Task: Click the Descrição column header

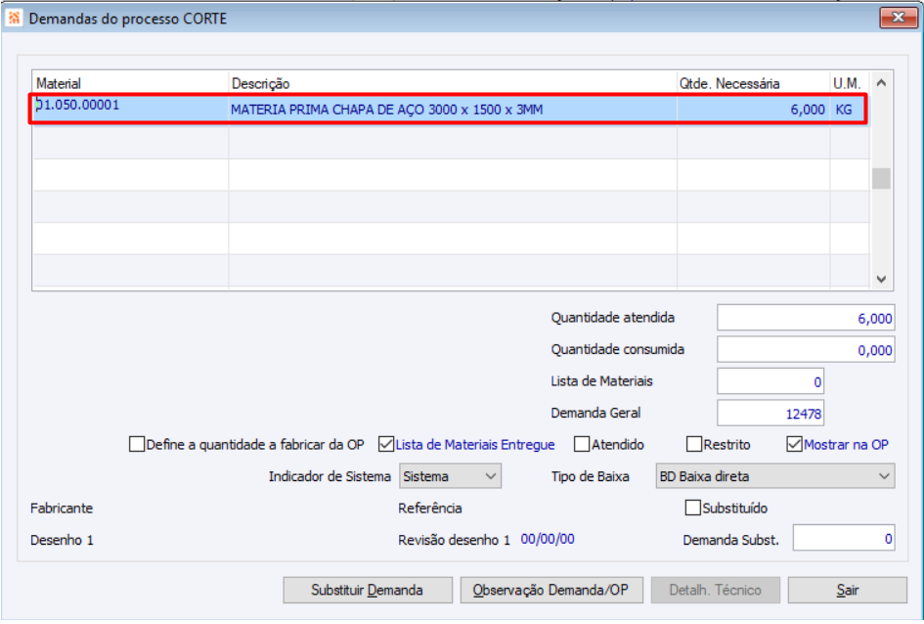Action: pyautogui.click(x=452, y=83)
